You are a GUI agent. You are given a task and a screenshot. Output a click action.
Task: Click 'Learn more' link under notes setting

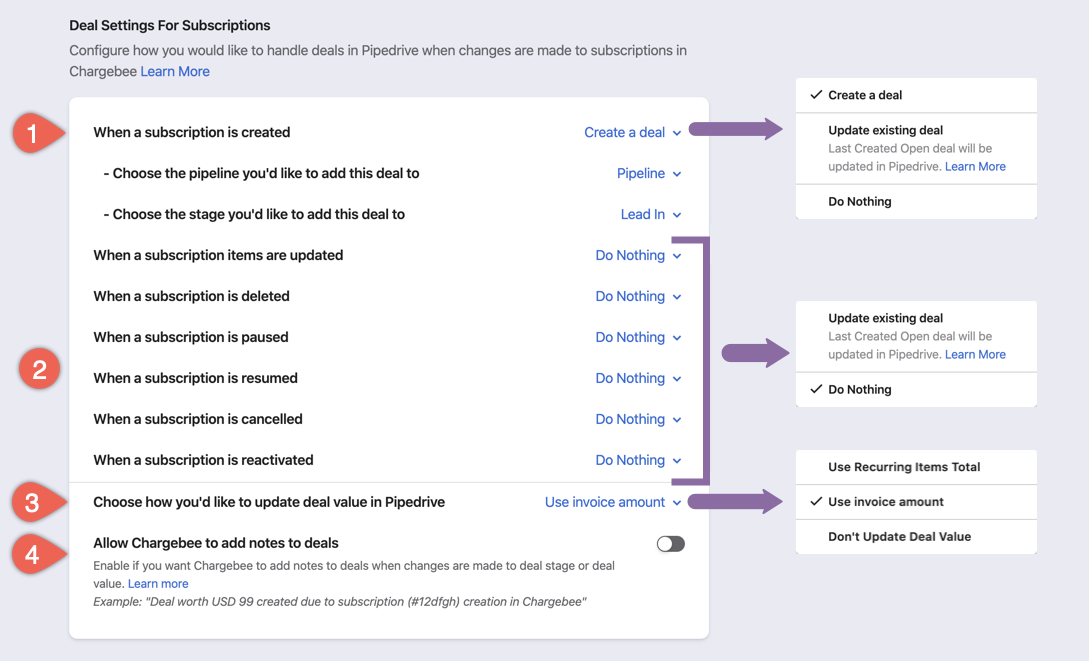click(158, 583)
